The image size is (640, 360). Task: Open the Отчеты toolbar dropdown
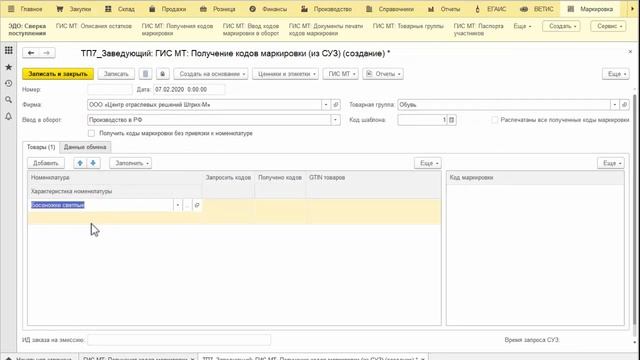tap(383, 74)
